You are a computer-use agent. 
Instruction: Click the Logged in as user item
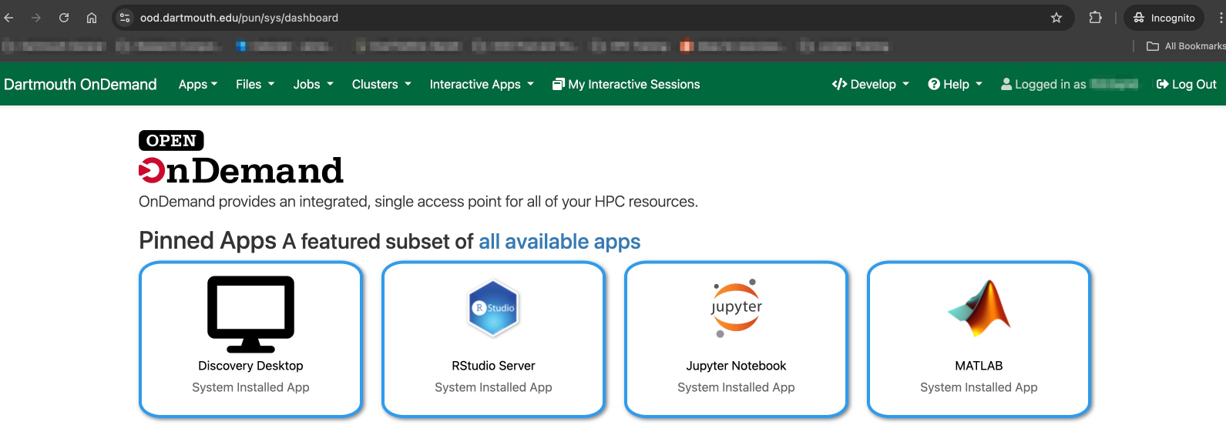tap(1069, 84)
